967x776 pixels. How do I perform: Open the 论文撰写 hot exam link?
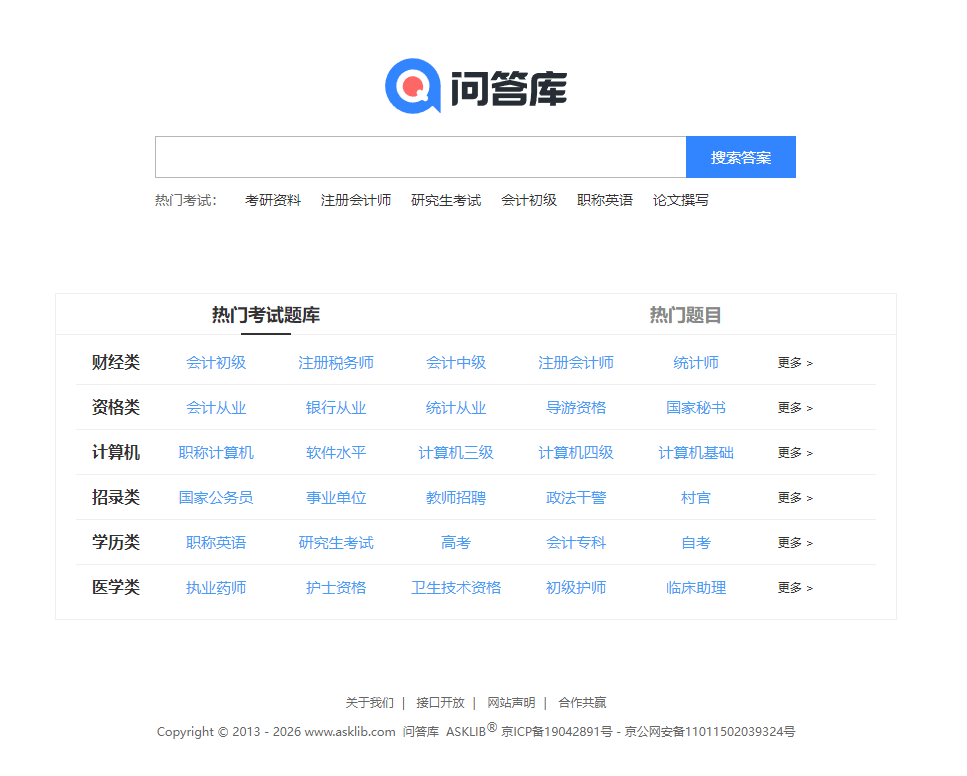[x=681, y=200]
